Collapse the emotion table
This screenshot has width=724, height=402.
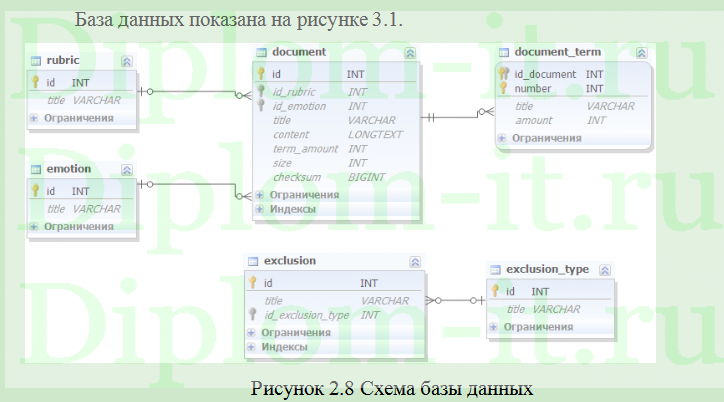pos(127,170)
